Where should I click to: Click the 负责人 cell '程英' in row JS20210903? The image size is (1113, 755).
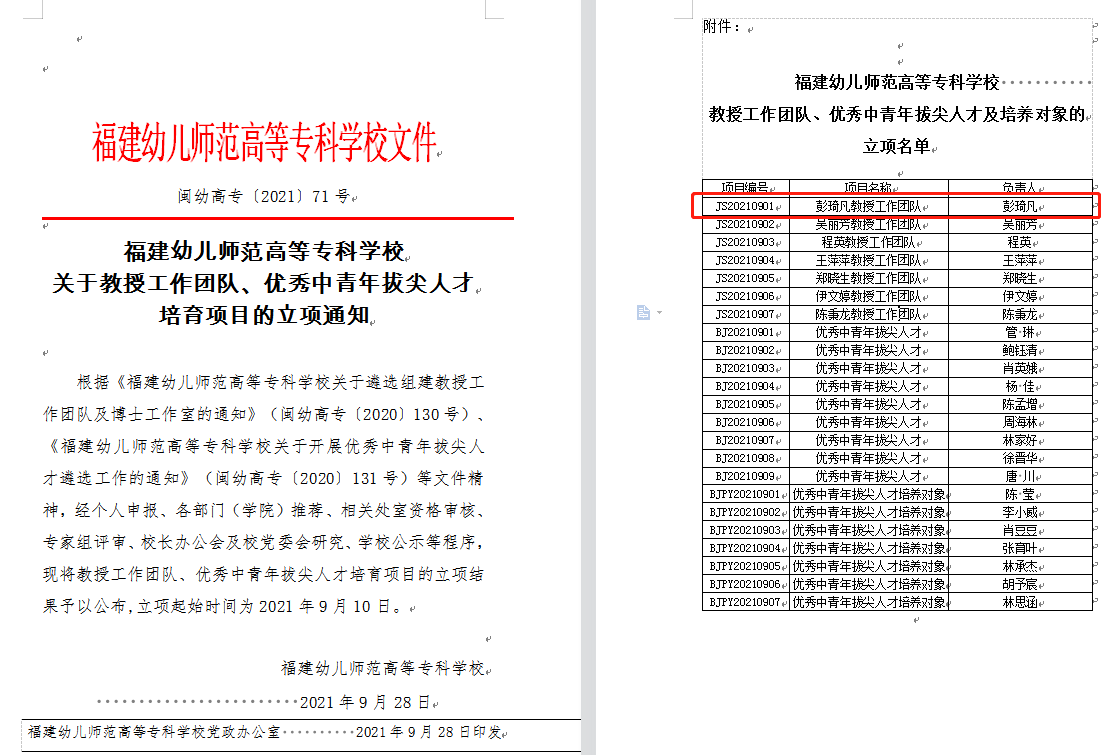pyautogui.click(x=1020, y=242)
